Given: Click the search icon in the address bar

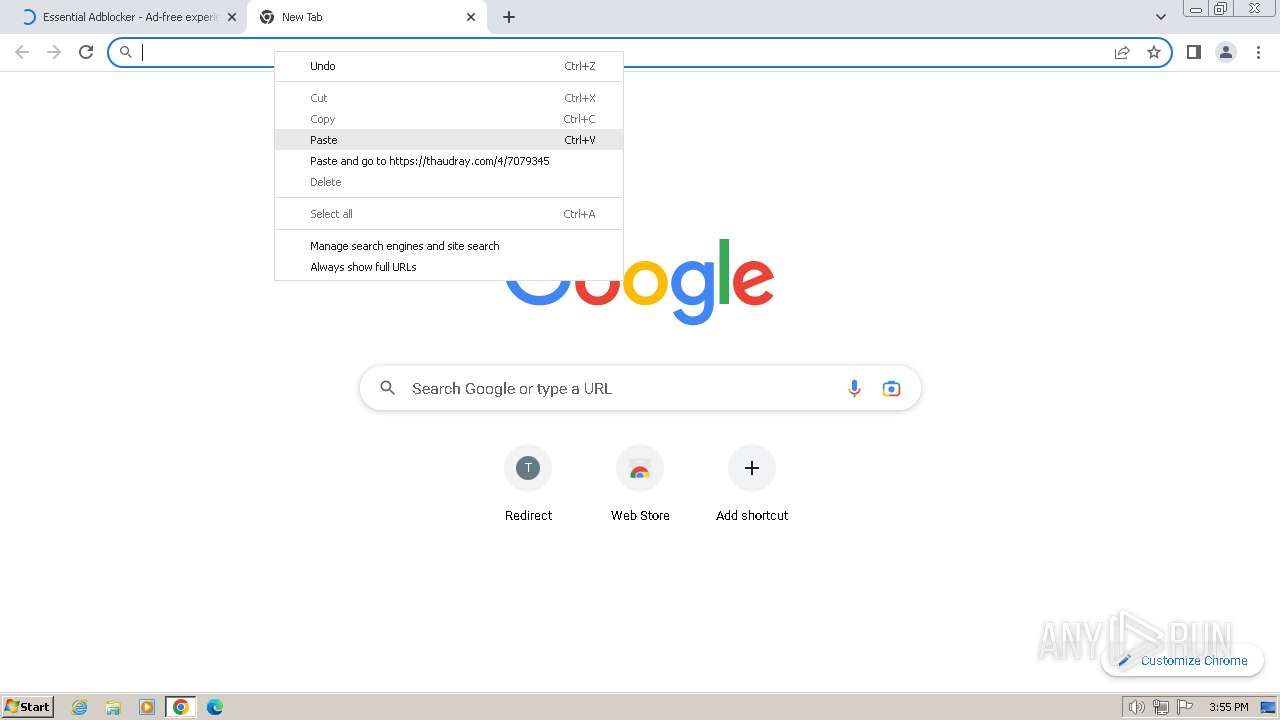Looking at the screenshot, I should pyautogui.click(x=126, y=52).
